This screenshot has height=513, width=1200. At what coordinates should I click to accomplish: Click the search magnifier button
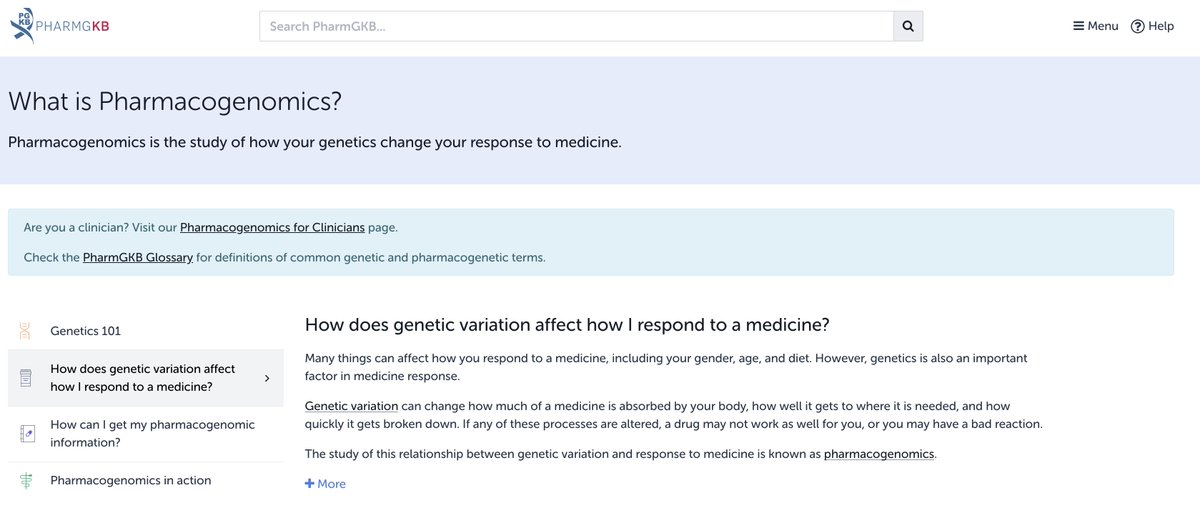[x=908, y=26]
